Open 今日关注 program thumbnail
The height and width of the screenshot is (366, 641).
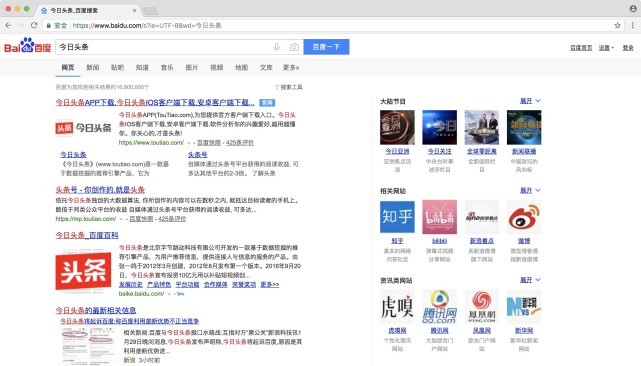click(439, 127)
